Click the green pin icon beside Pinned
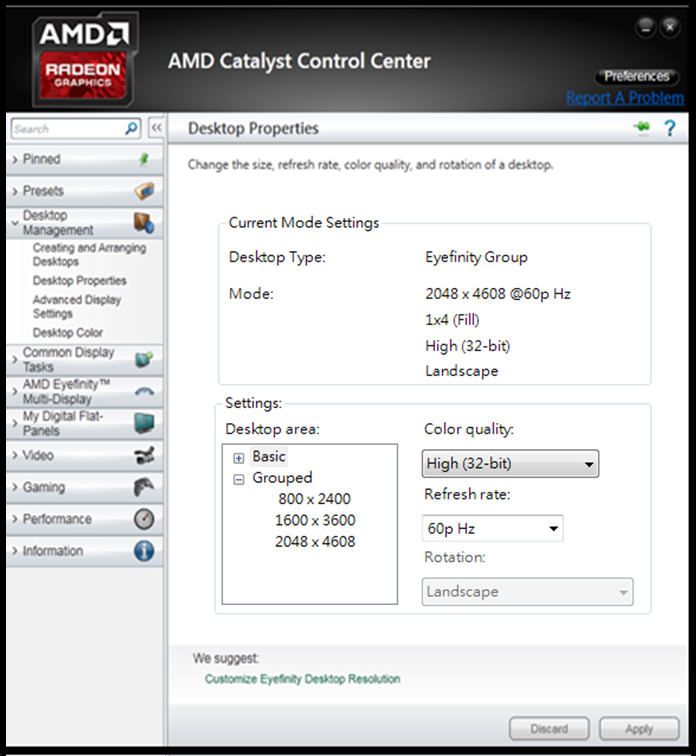The height and width of the screenshot is (756, 696). point(144,159)
